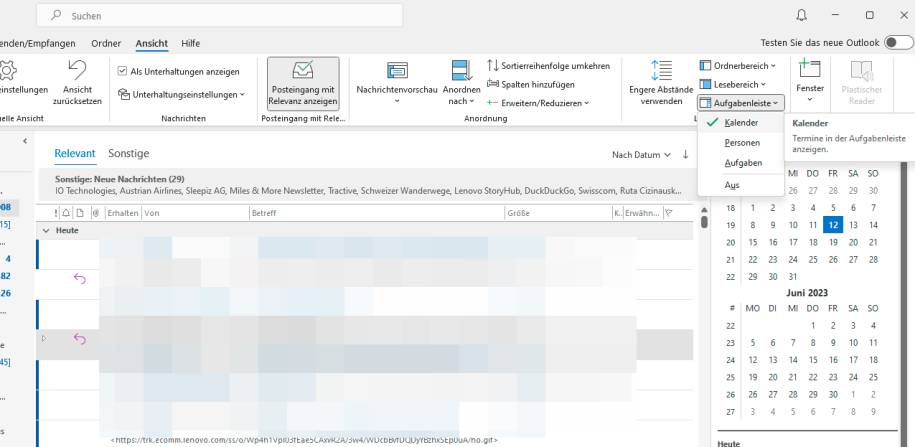
Task: Click the Posteingang mit Relevanz anzeigen button
Action: (303, 84)
